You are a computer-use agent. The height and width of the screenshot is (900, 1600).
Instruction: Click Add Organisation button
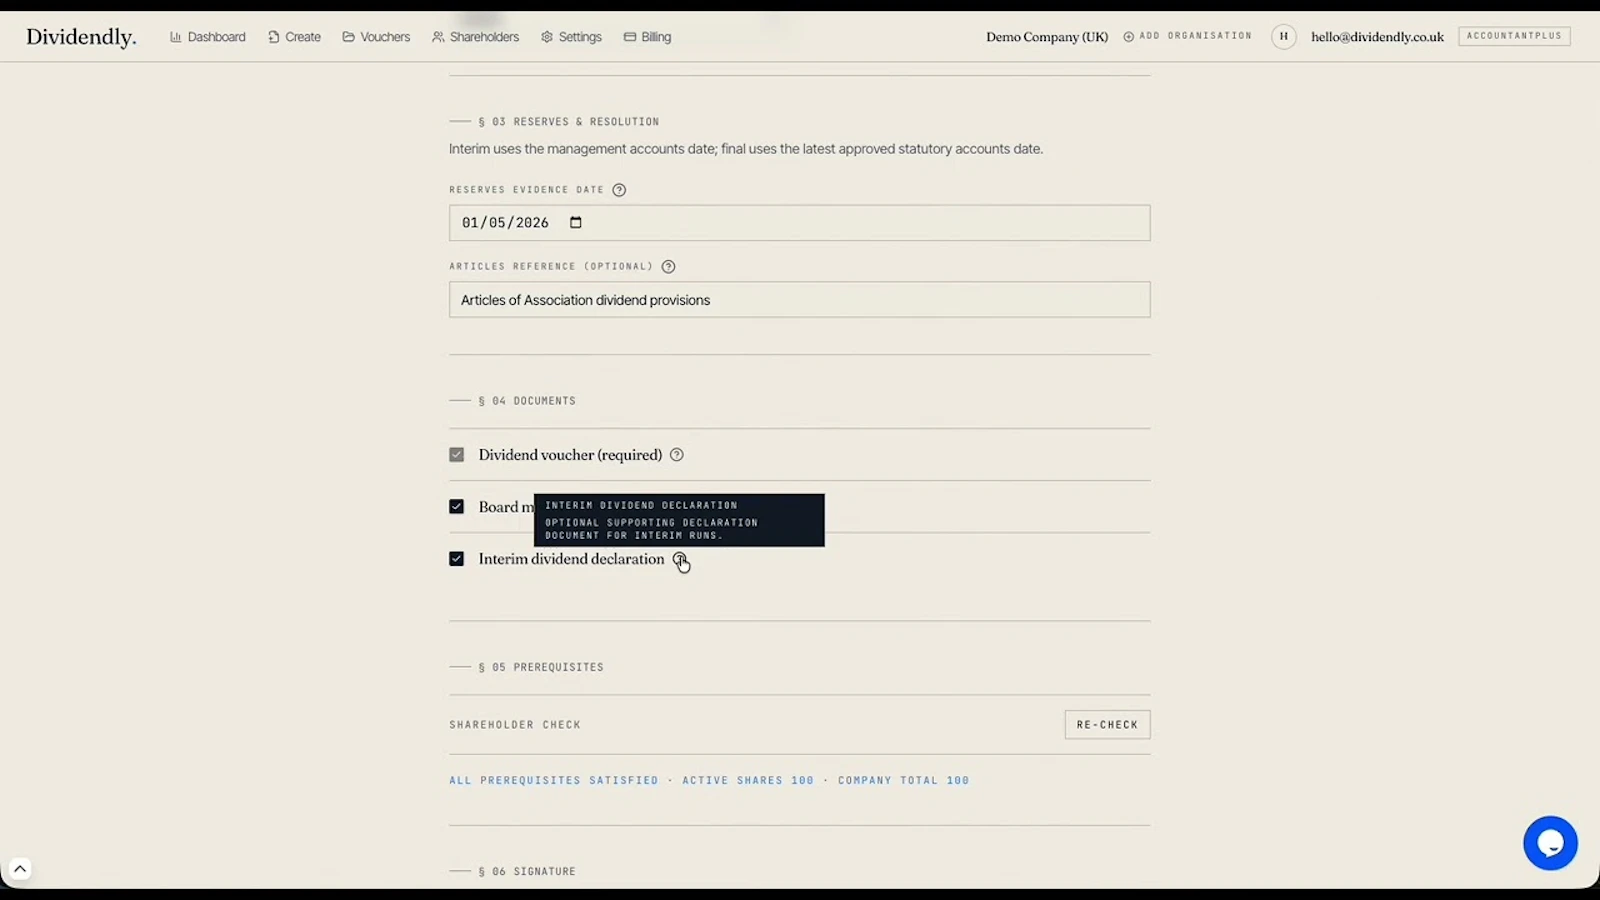[1187, 36]
